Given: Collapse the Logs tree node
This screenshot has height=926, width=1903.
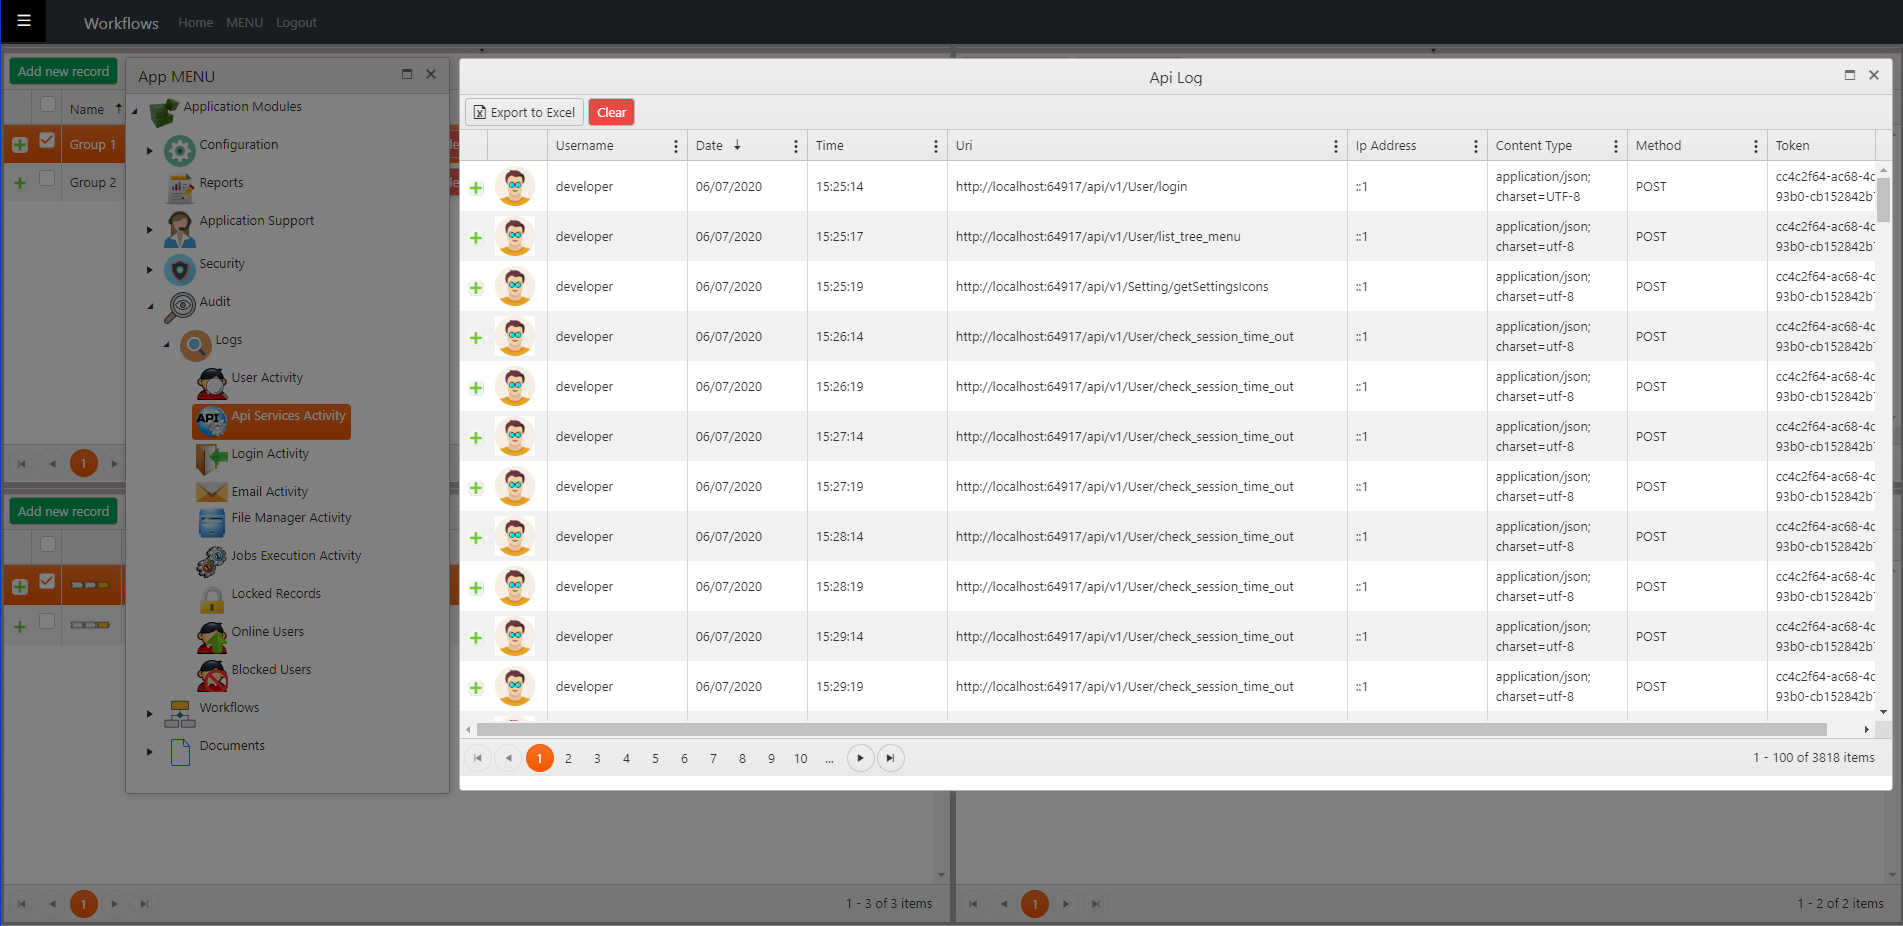Looking at the screenshot, I should pyautogui.click(x=167, y=345).
